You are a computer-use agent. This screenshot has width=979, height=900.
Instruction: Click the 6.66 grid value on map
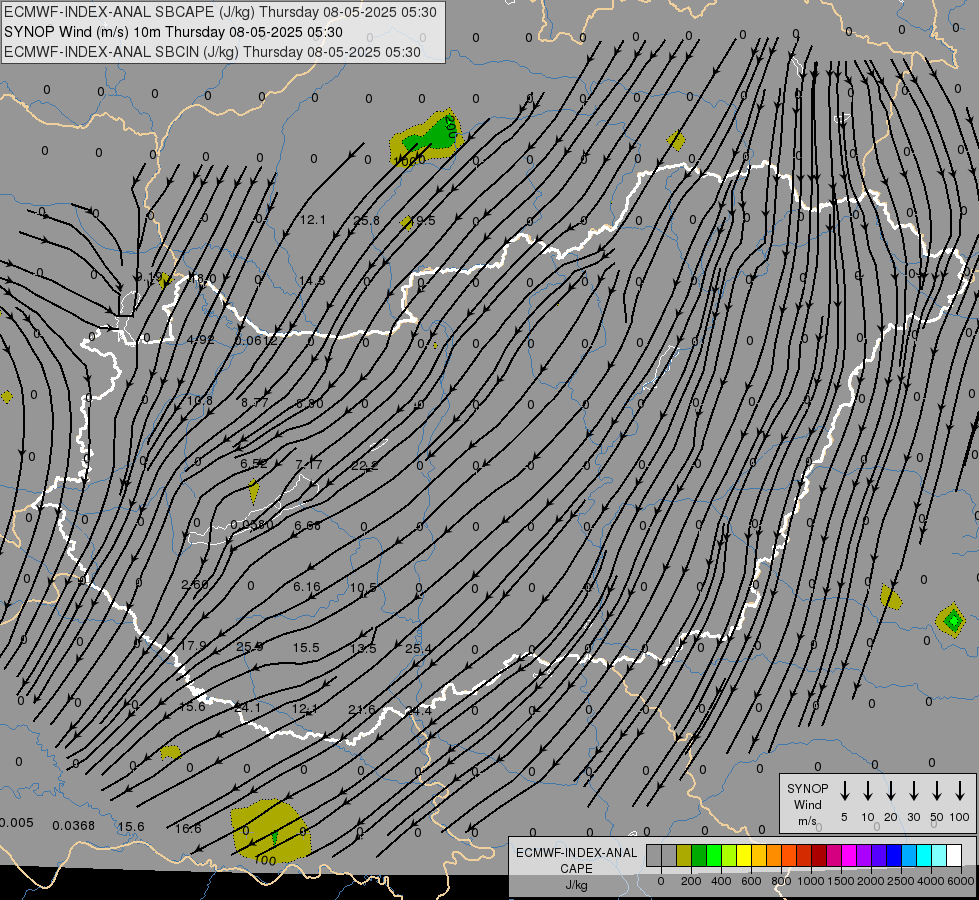click(307, 526)
